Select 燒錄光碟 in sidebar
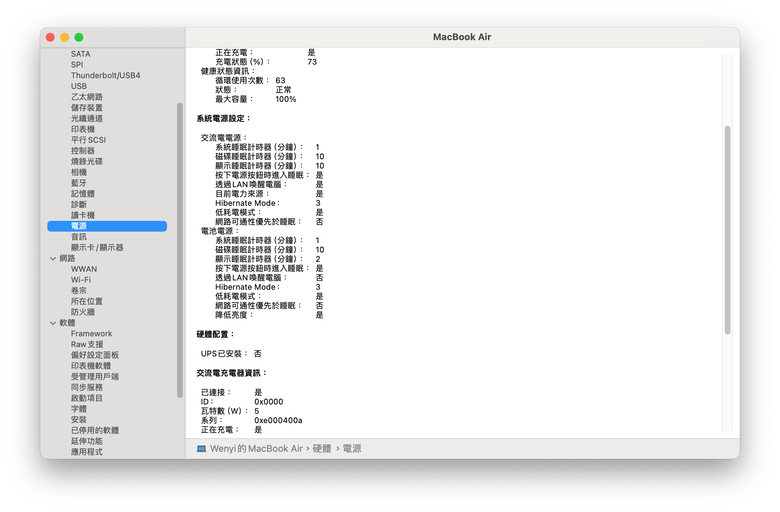 tap(87, 162)
